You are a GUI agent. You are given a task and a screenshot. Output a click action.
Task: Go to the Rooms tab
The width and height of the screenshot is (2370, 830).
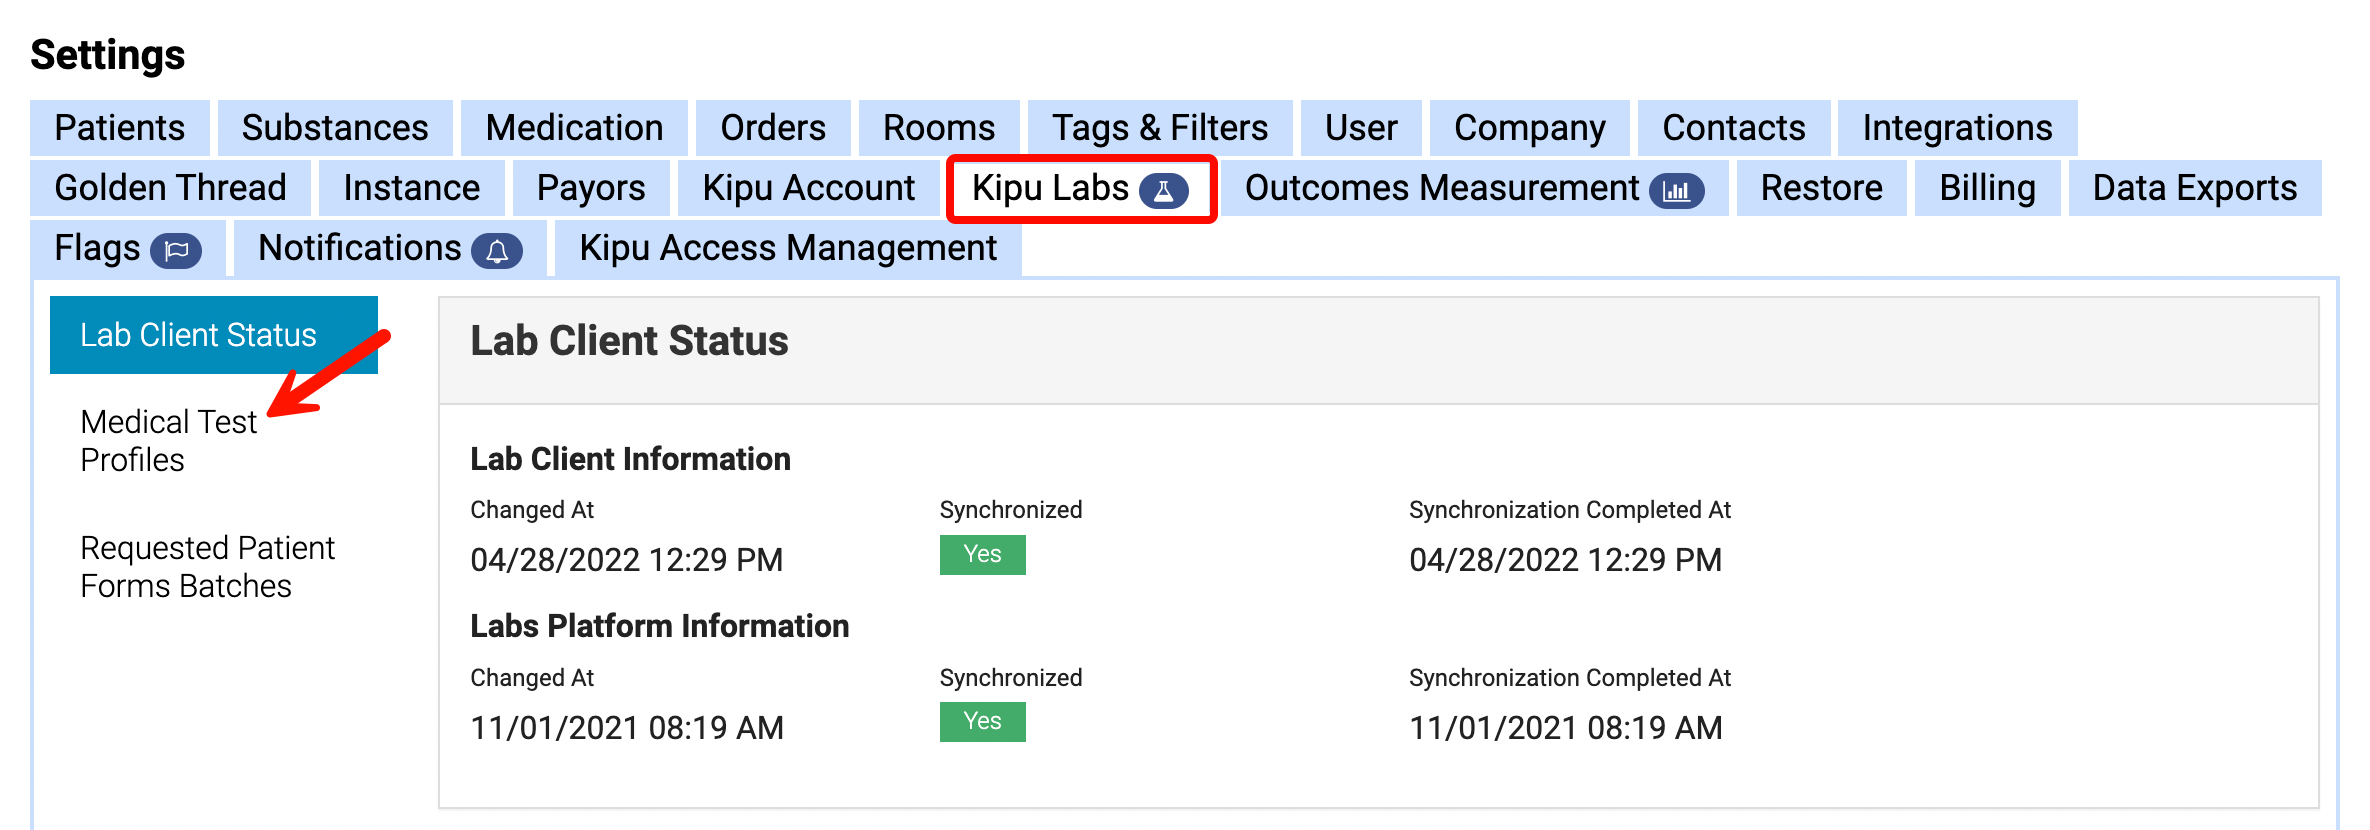[939, 128]
